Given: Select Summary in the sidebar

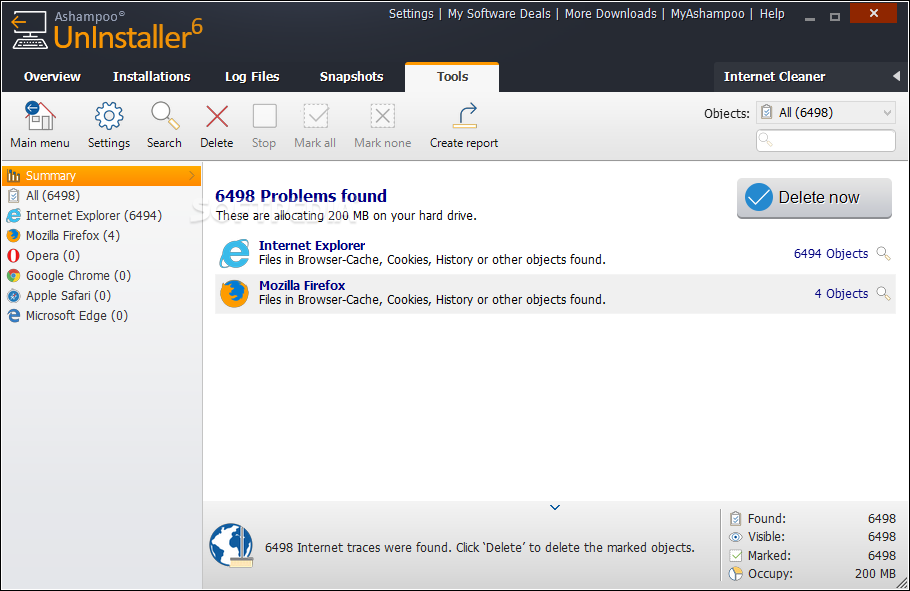Looking at the screenshot, I should tap(102, 175).
